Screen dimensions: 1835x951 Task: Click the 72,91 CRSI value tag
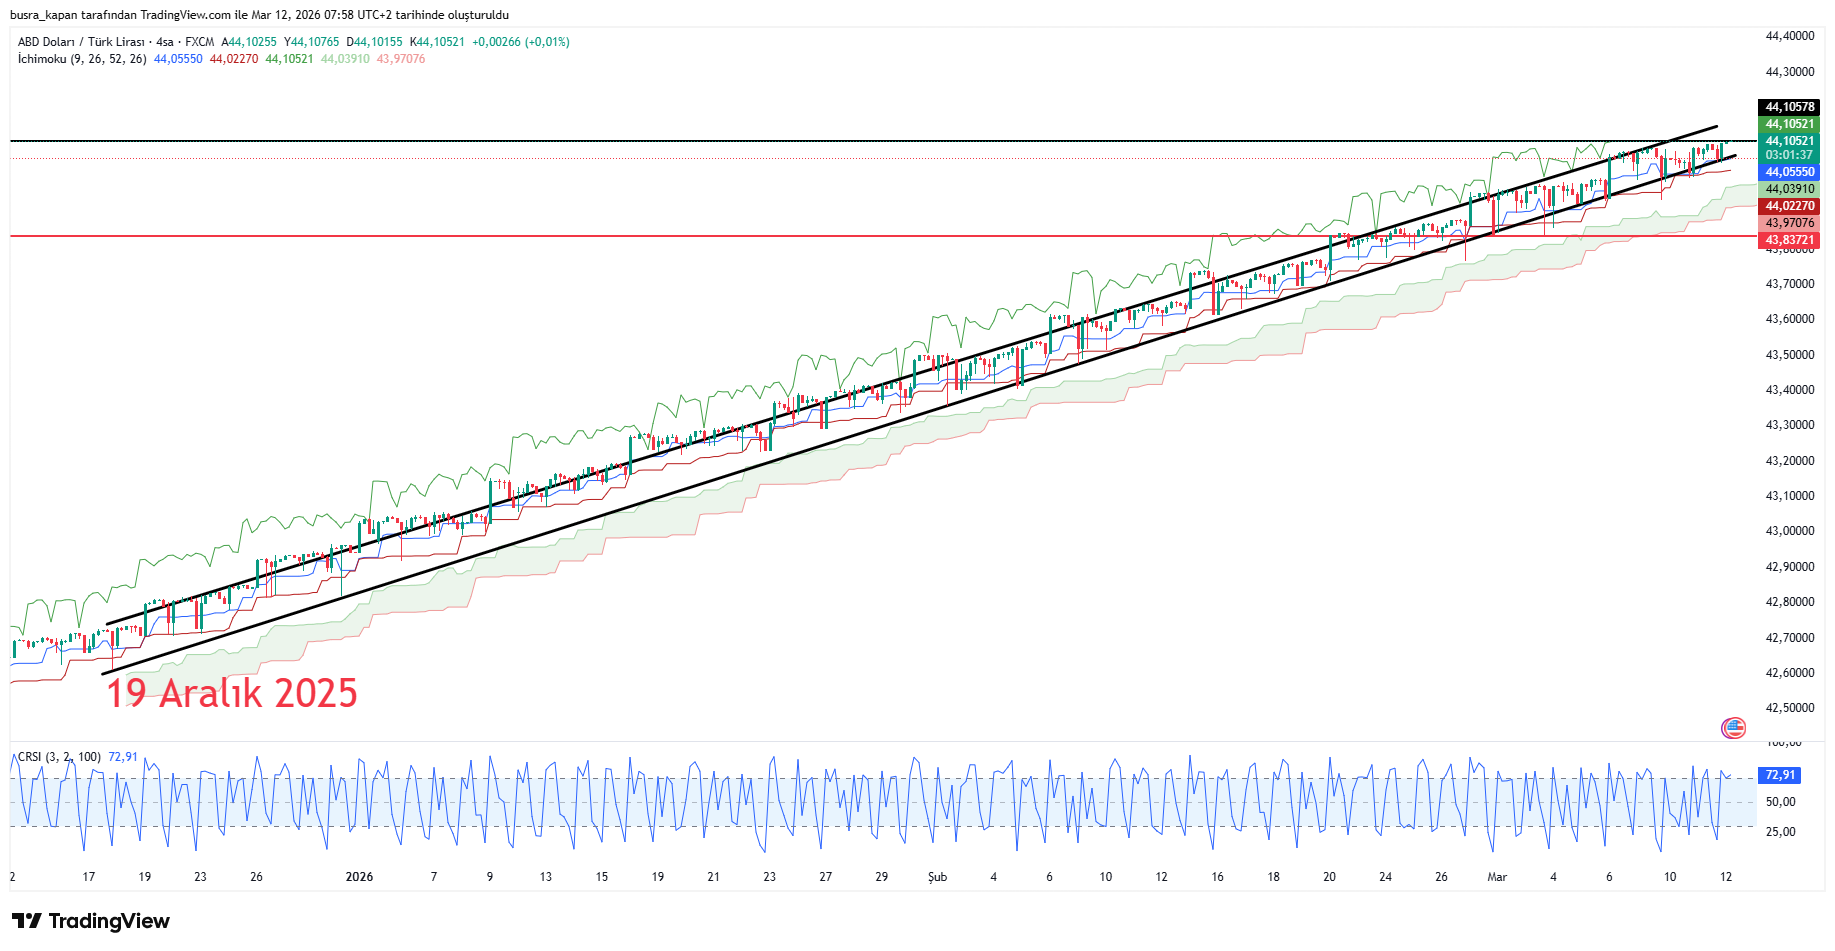coord(1780,775)
